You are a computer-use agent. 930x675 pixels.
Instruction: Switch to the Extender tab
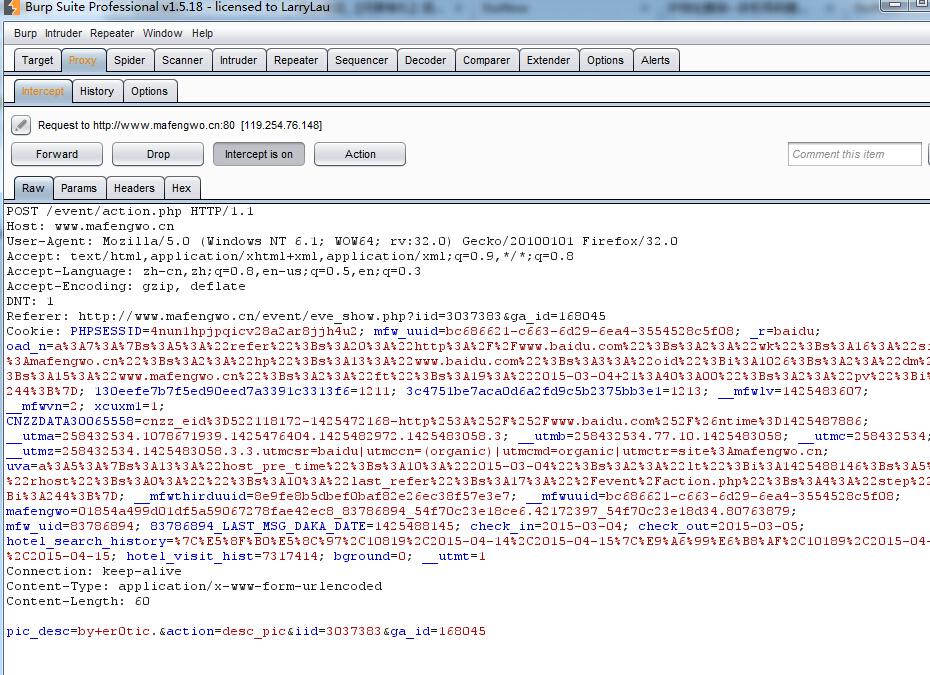(548, 60)
